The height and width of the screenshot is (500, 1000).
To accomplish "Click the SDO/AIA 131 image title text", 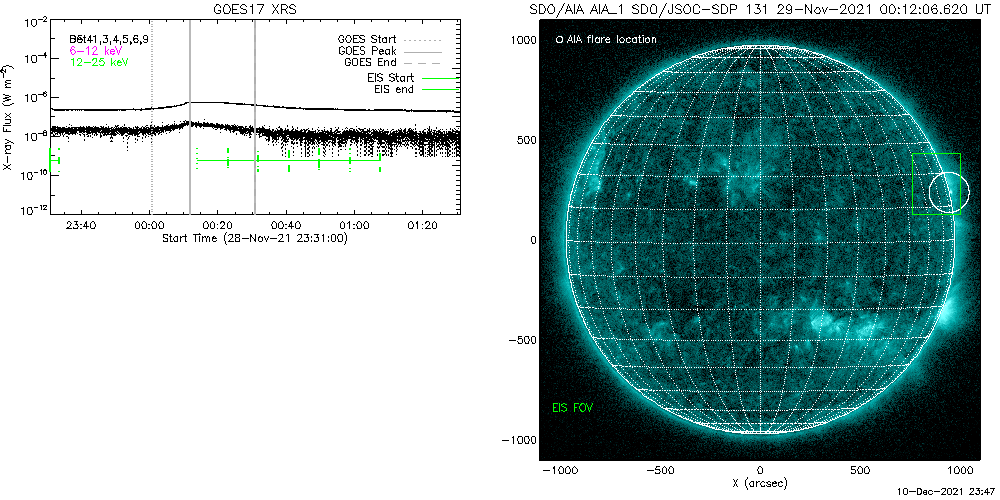I will point(759,10).
